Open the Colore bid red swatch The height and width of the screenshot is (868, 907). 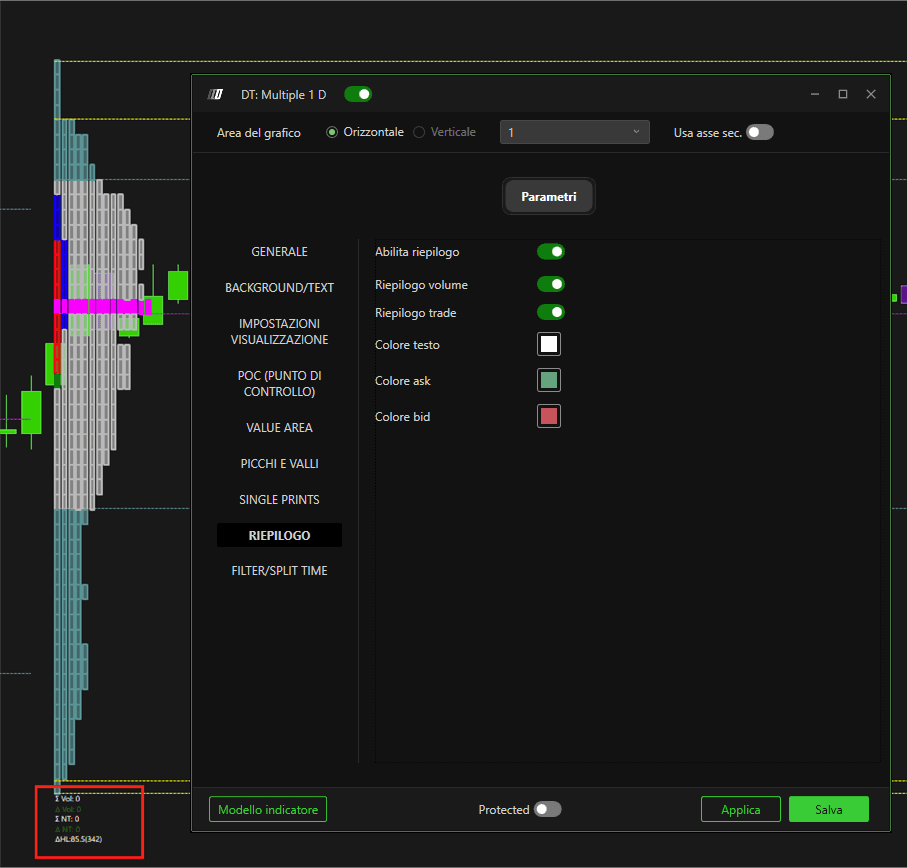(x=548, y=416)
